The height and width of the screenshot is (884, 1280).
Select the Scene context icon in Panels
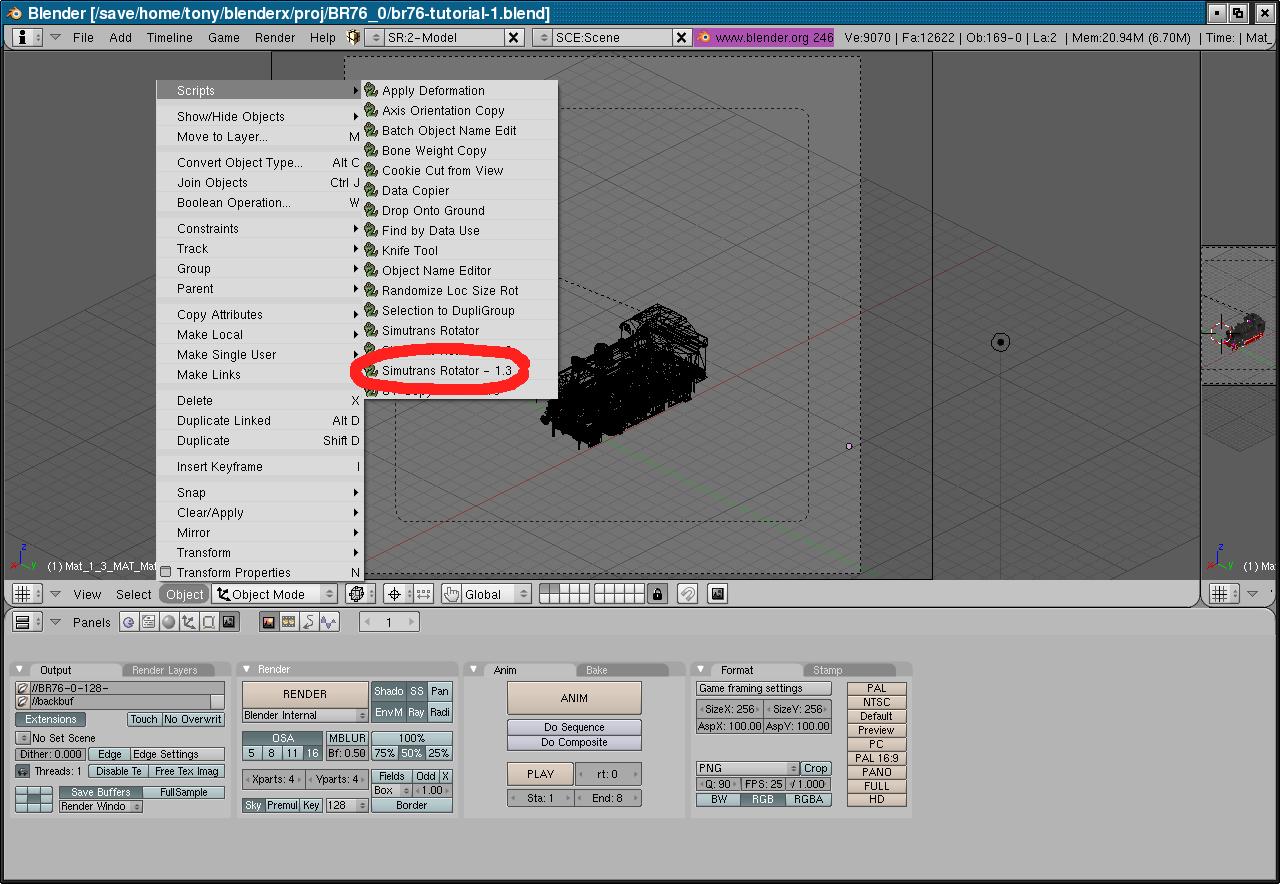pos(229,622)
